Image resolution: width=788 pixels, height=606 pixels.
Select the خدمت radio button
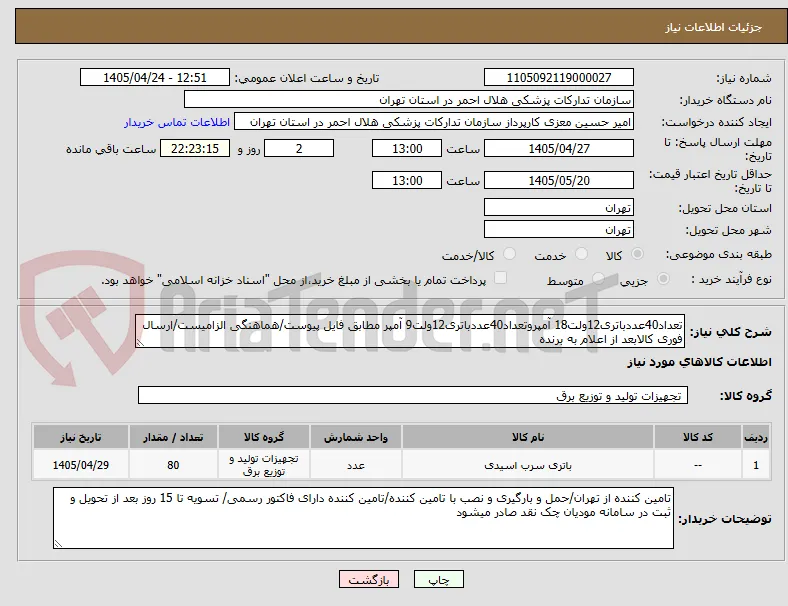(581, 254)
